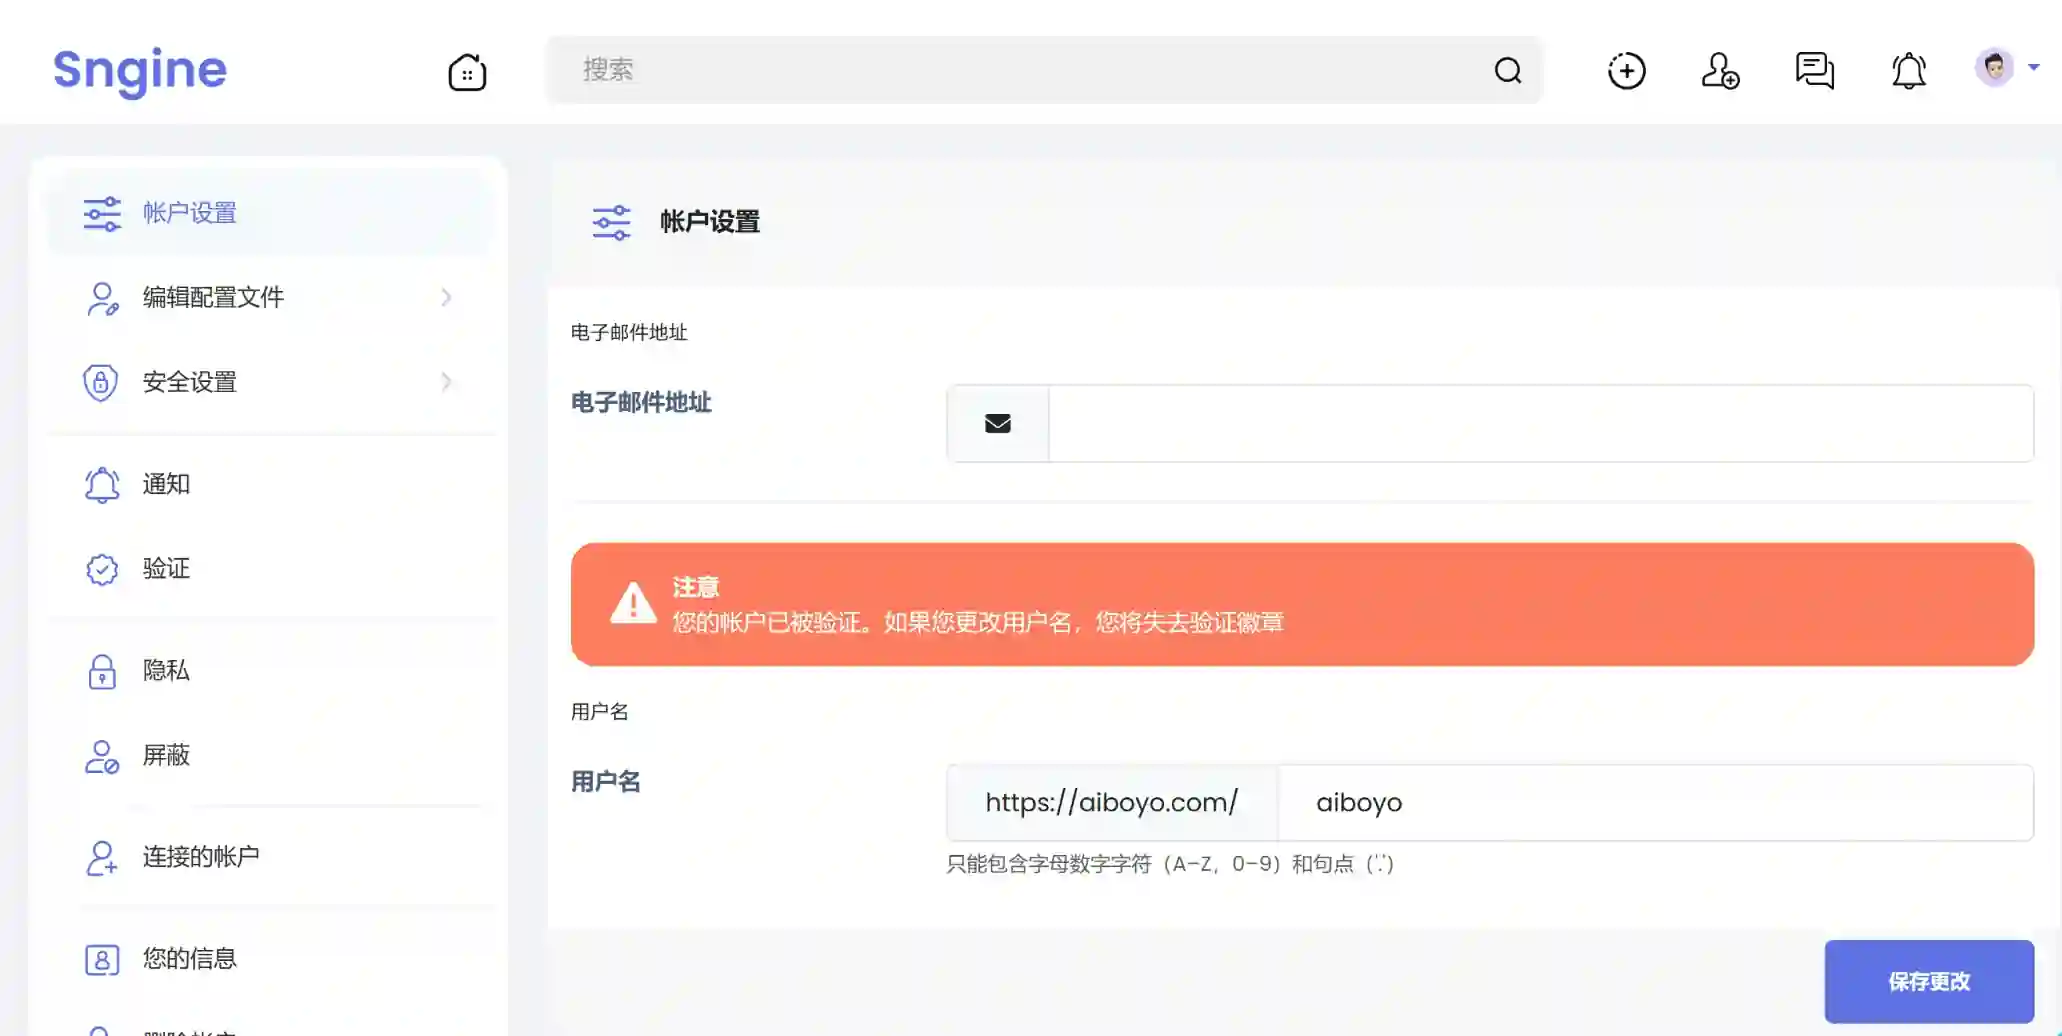Select 帐户设置 in the sidebar
2062x1036 pixels.
click(190, 213)
